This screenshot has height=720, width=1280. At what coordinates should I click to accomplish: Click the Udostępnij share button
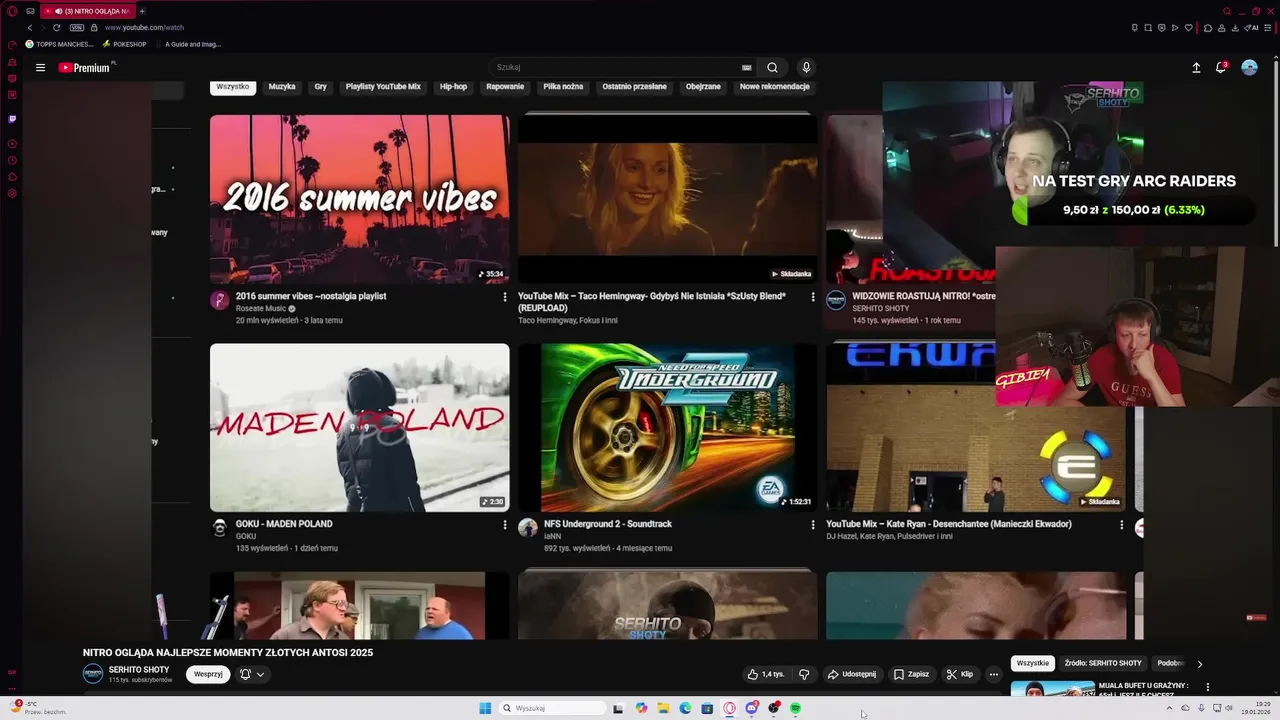[x=852, y=674]
